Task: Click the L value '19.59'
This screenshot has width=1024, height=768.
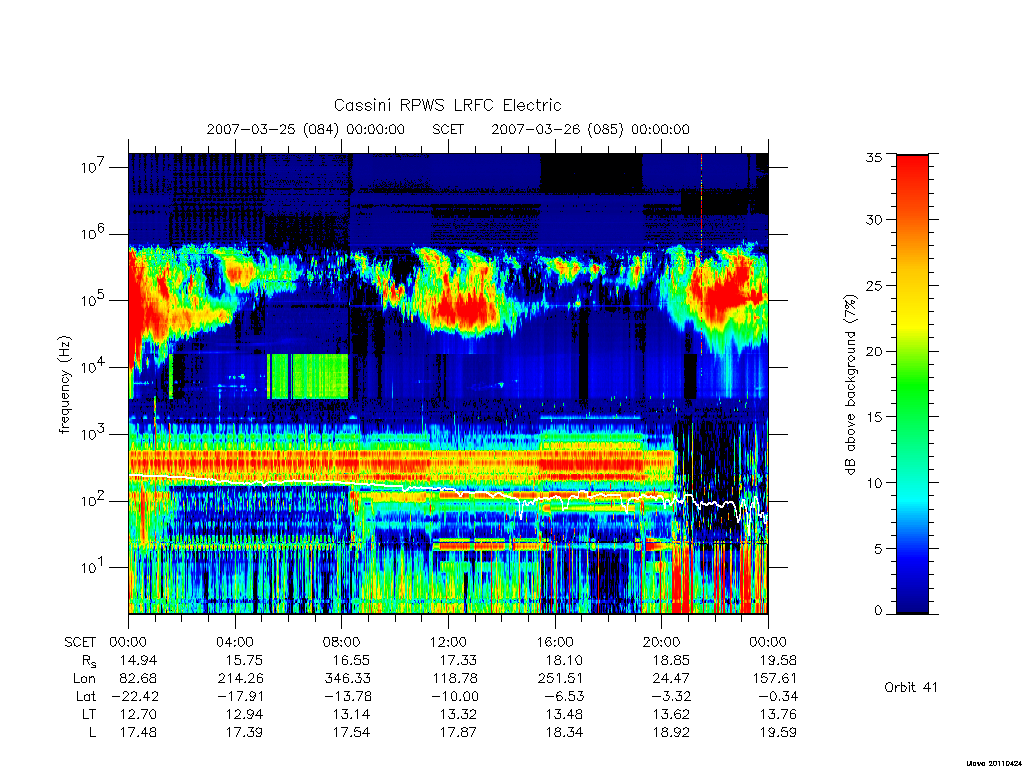Action: pyautogui.click(x=777, y=733)
